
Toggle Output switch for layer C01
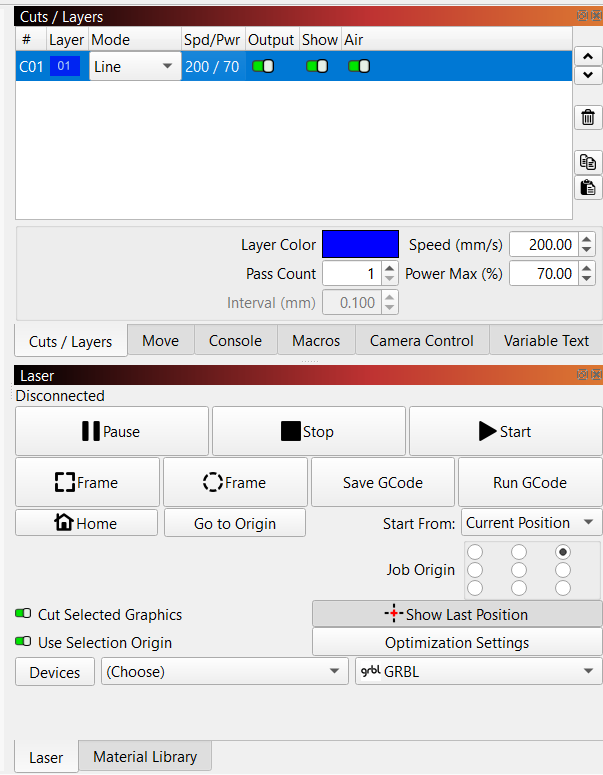pyautogui.click(x=263, y=67)
